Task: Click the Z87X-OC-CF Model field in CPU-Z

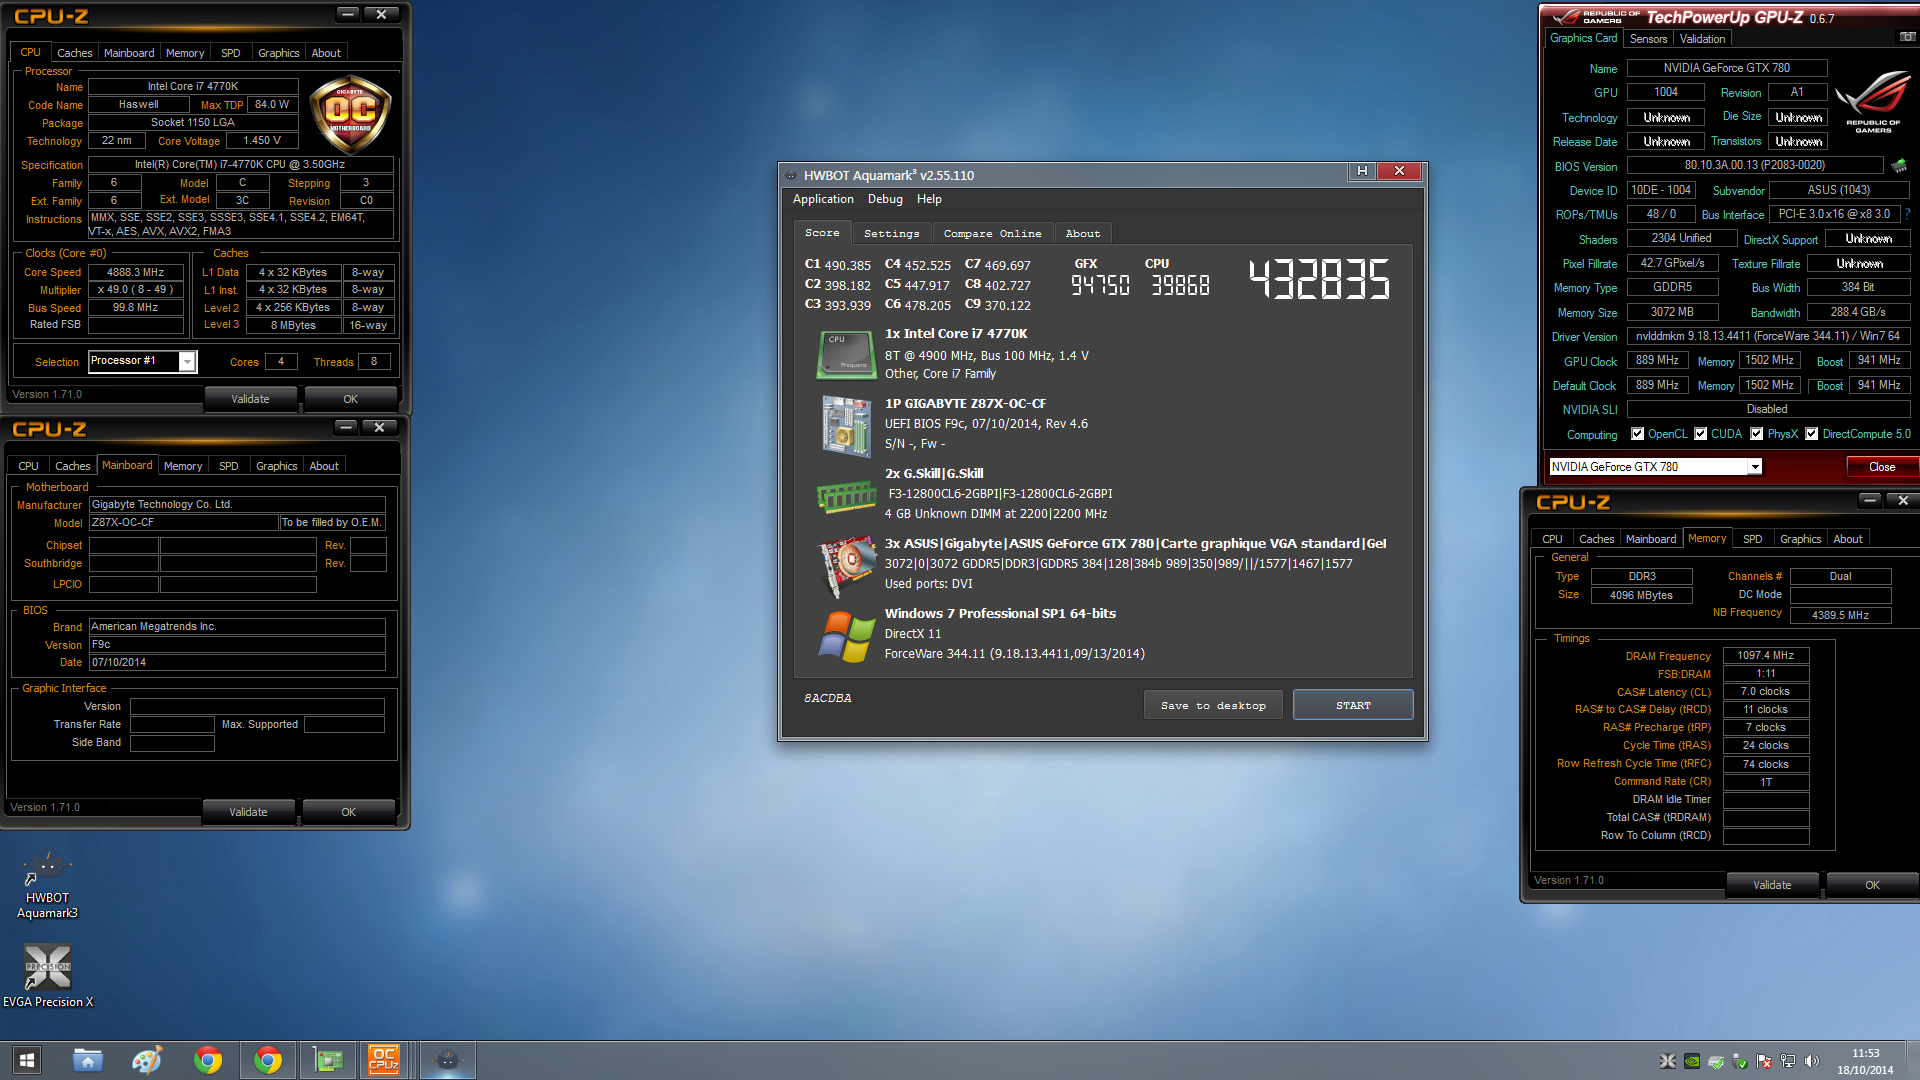Action: click(x=184, y=522)
